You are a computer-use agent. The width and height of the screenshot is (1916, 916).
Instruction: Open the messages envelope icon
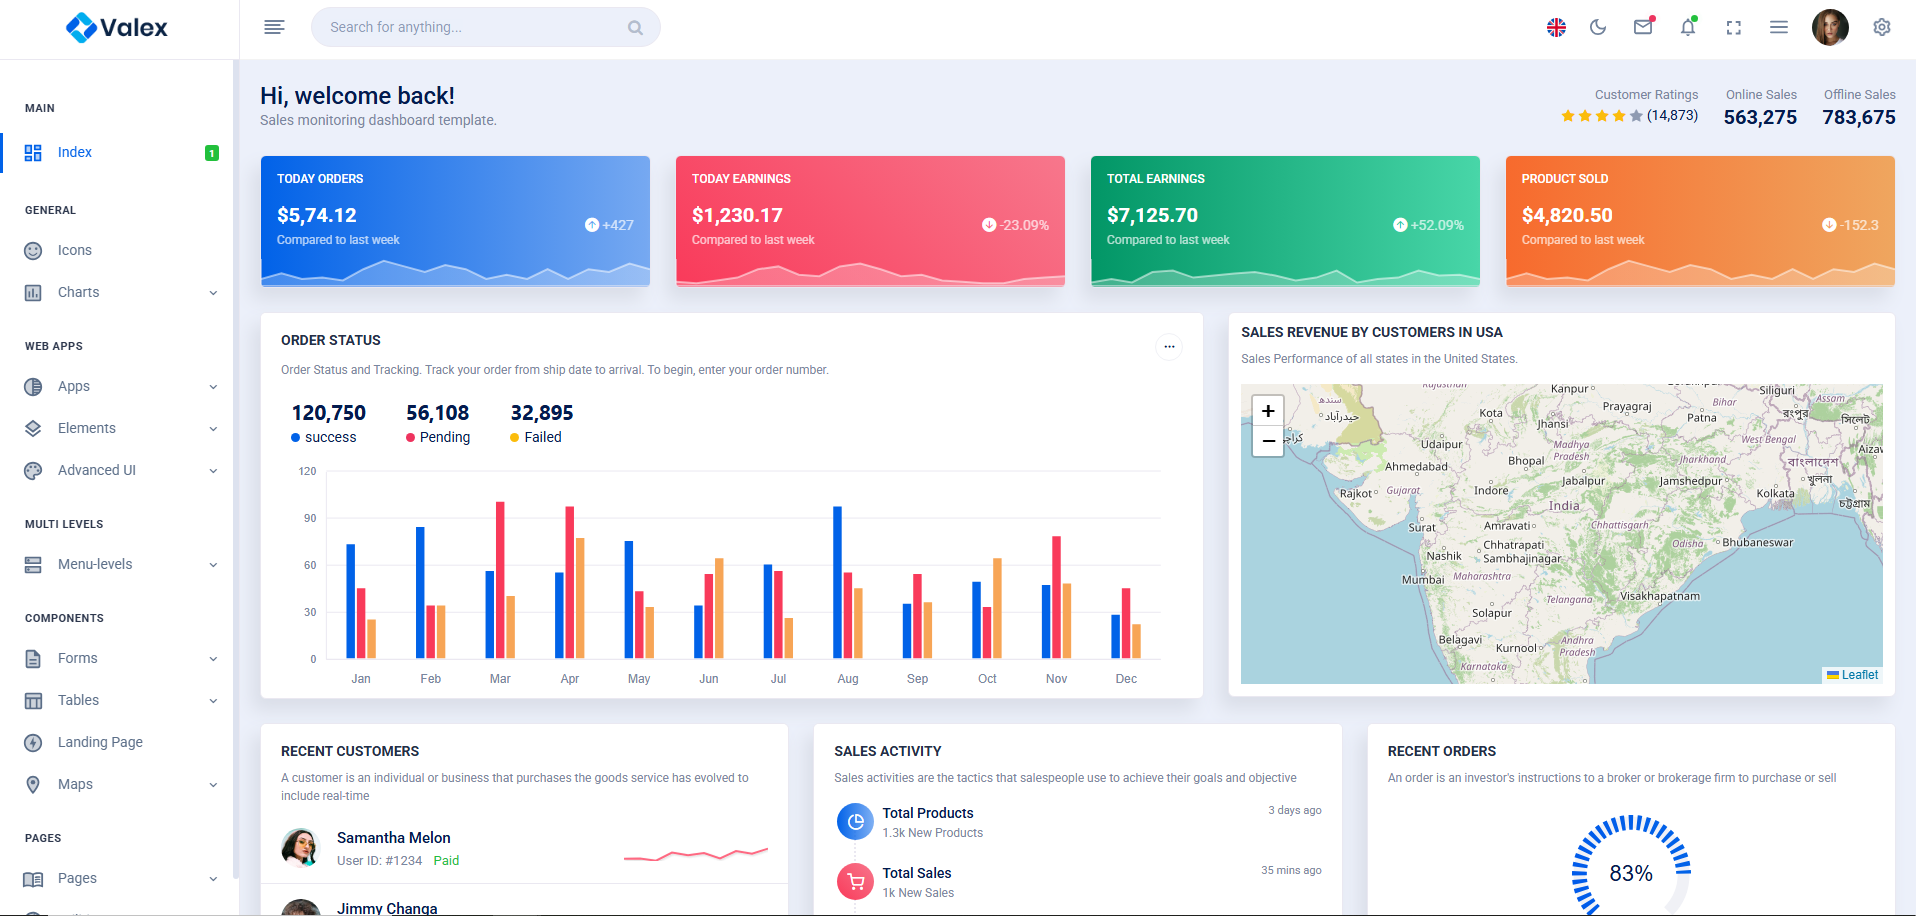(x=1643, y=27)
